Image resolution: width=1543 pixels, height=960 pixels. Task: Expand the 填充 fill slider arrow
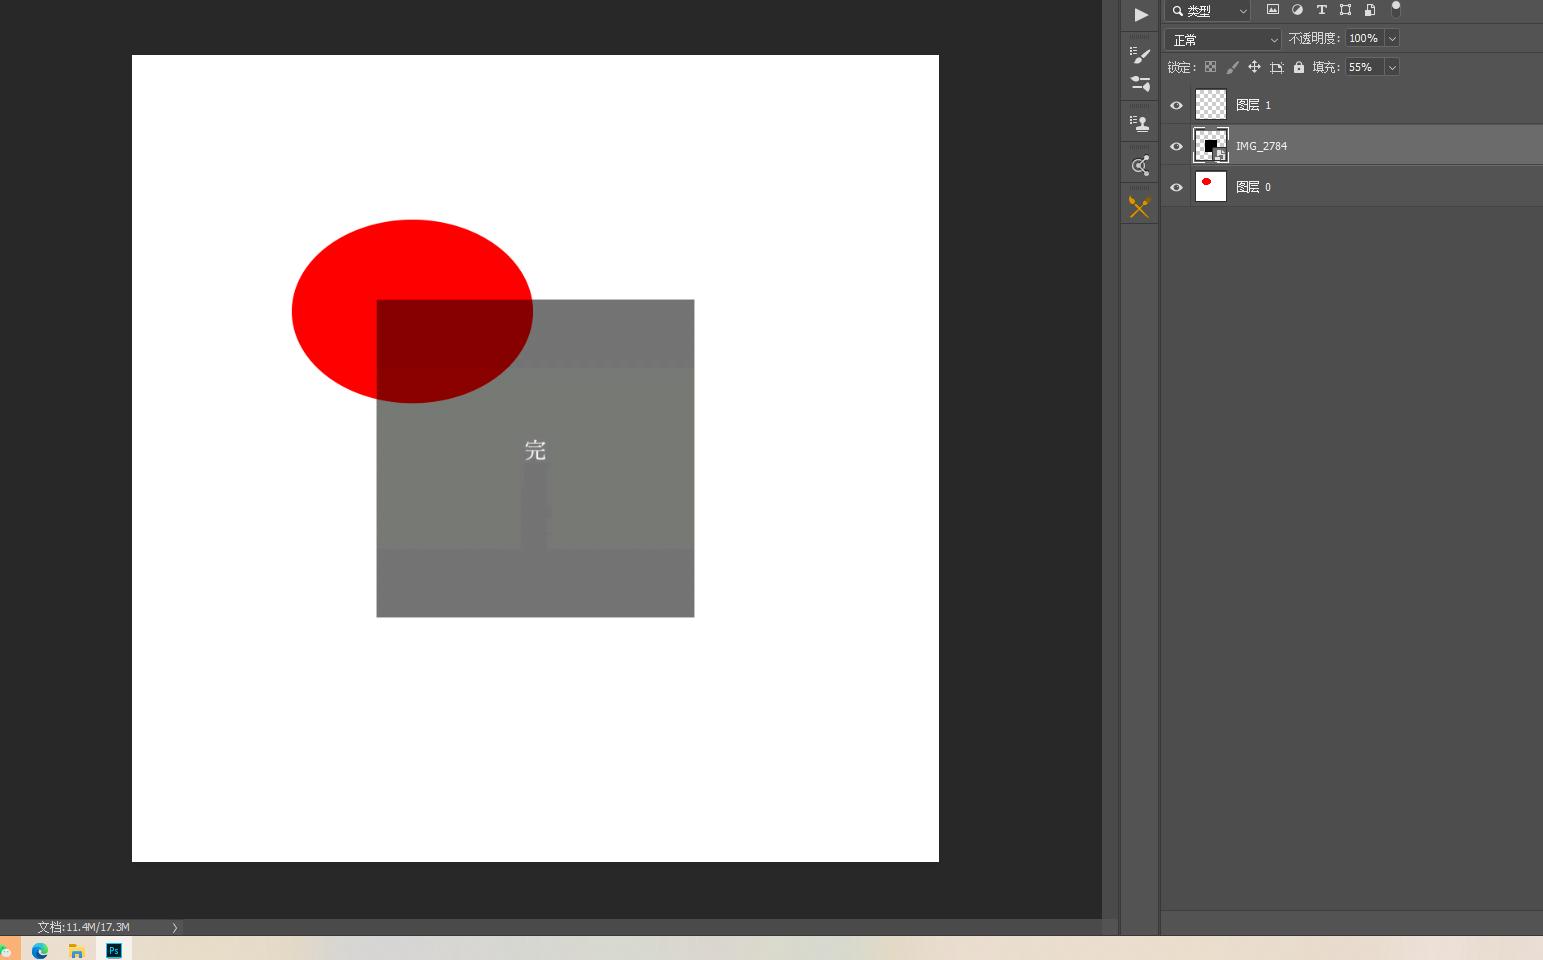point(1392,67)
